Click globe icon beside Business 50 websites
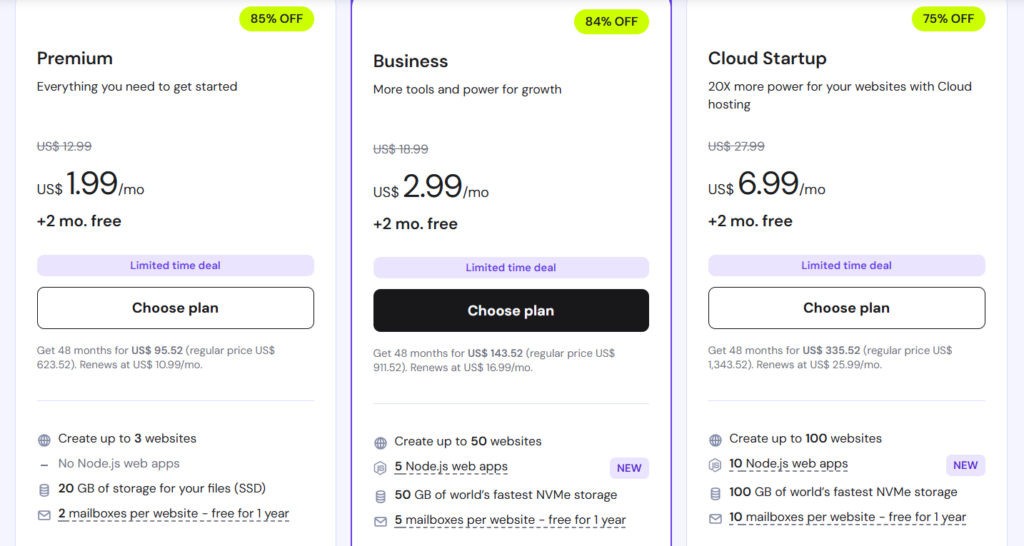This screenshot has height=546, width=1024. pos(380,442)
